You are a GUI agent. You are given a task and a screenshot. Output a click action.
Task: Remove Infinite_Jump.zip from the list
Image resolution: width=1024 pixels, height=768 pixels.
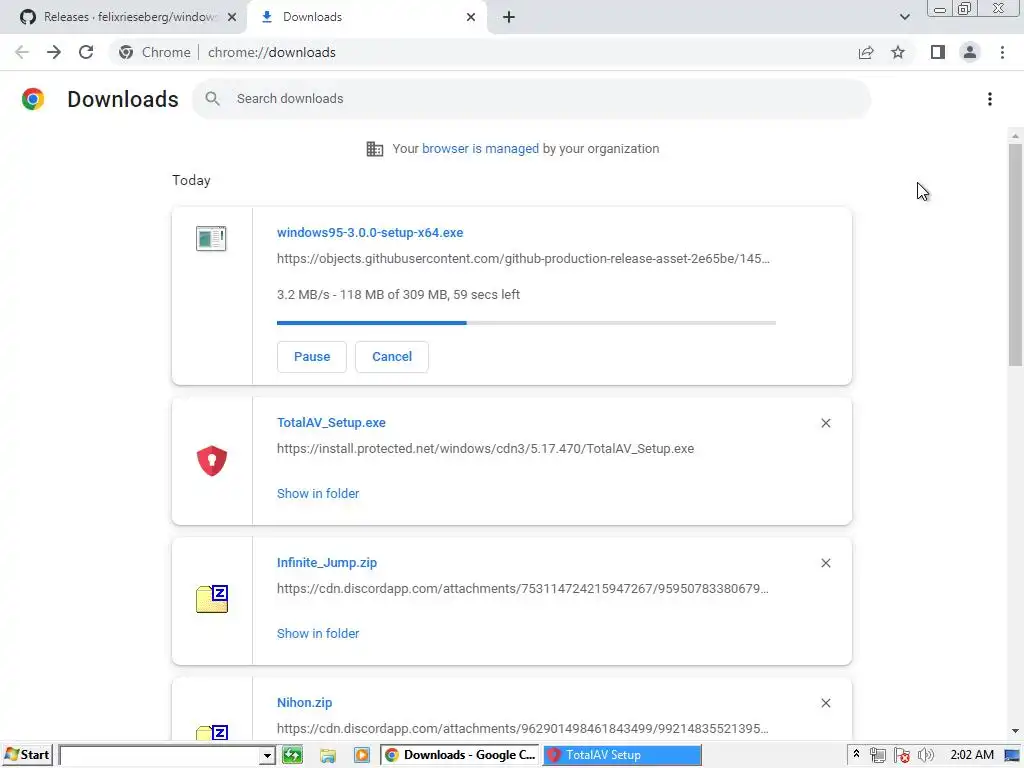tap(825, 563)
